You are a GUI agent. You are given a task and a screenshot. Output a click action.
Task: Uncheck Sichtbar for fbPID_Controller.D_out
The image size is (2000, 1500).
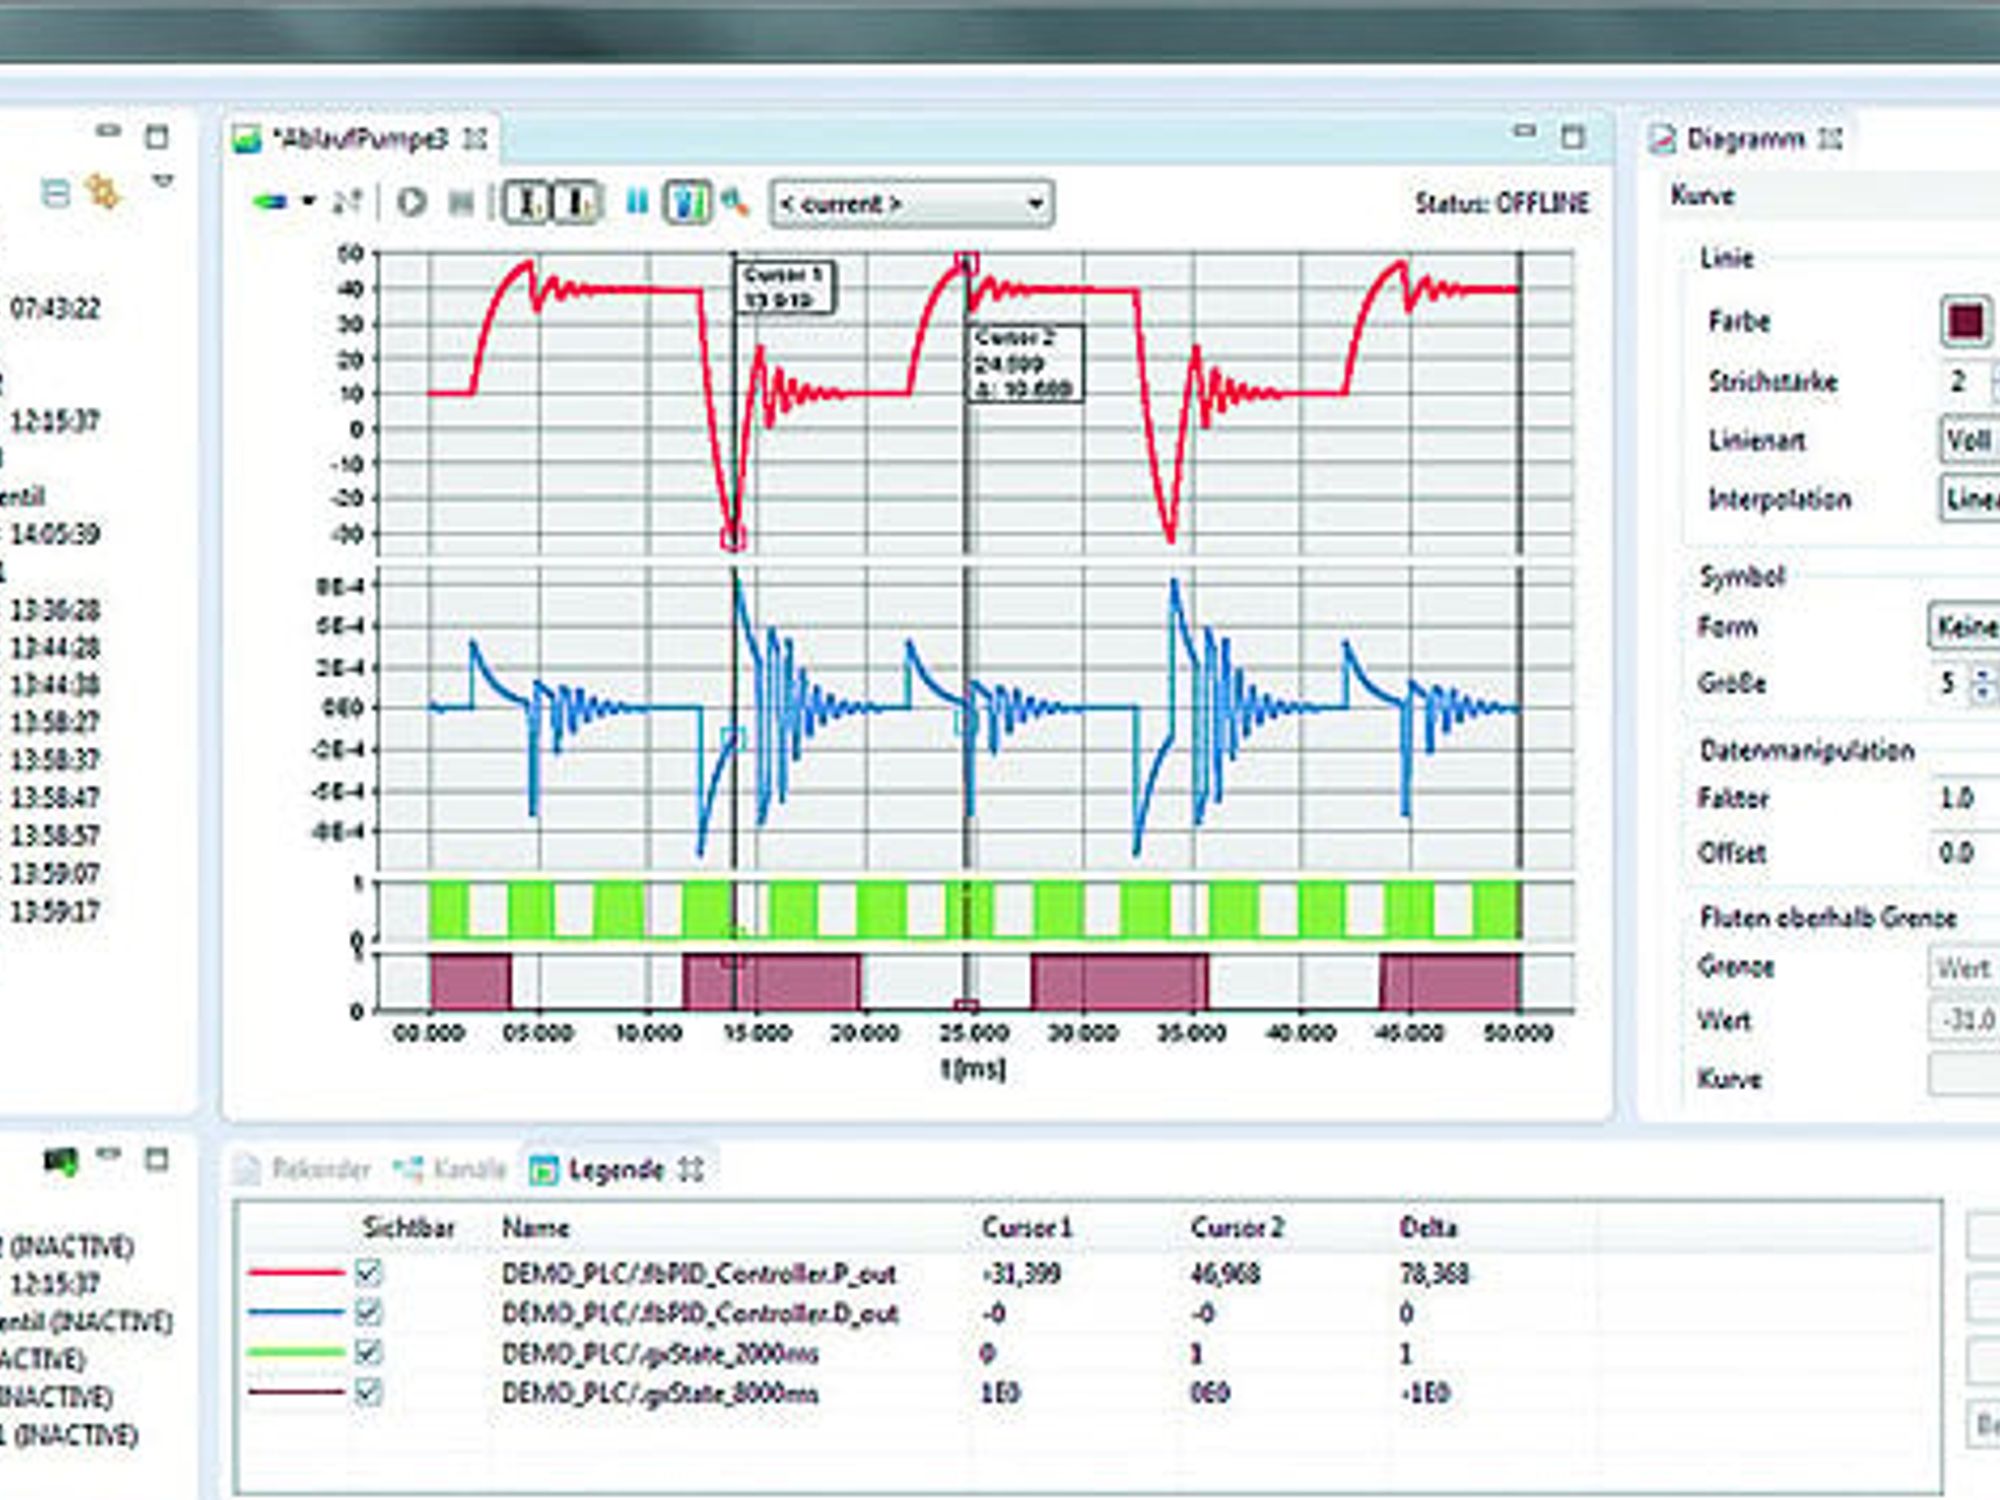pos(368,1313)
